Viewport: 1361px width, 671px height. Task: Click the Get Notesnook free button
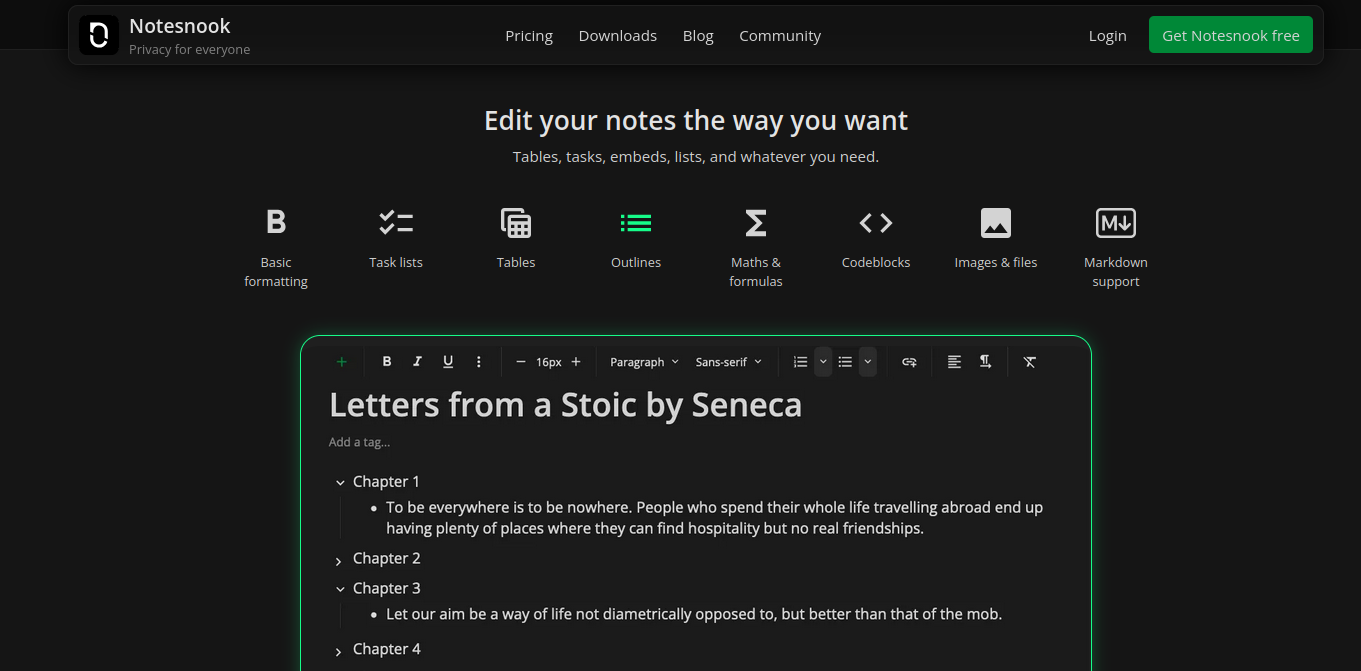(1230, 35)
